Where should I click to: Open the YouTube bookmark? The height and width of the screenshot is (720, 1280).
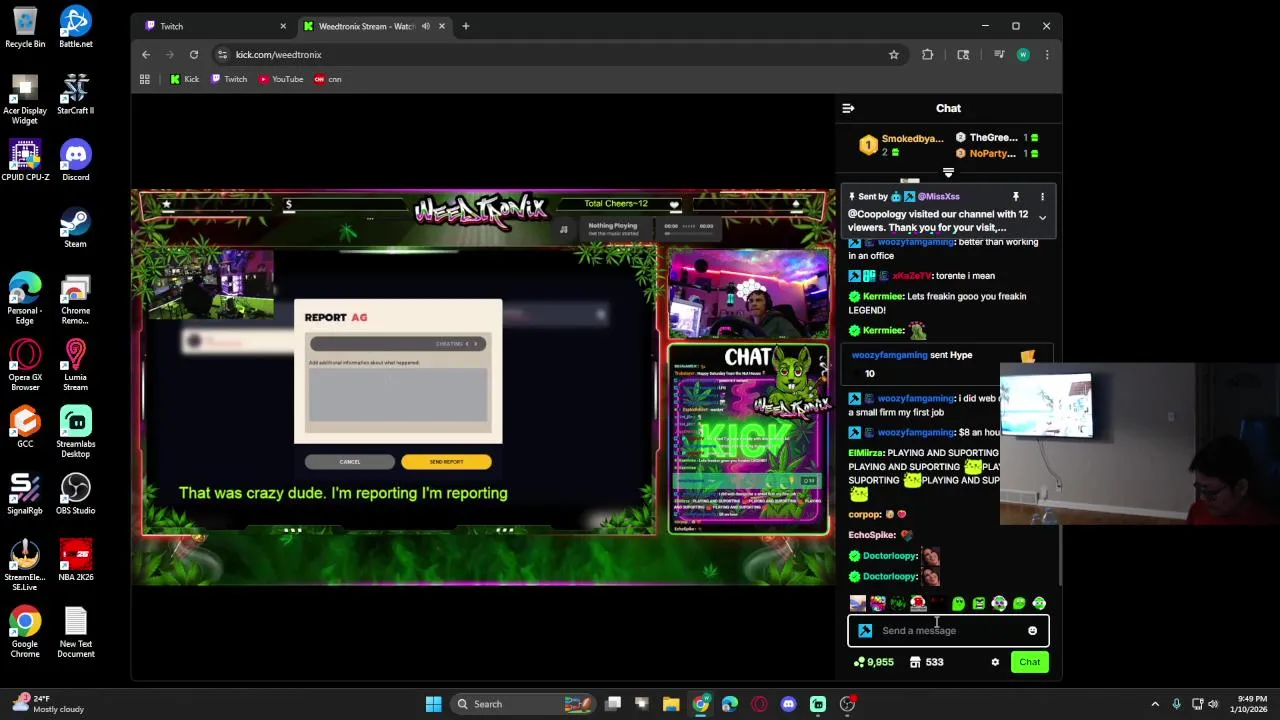pyautogui.click(x=281, y=79)
